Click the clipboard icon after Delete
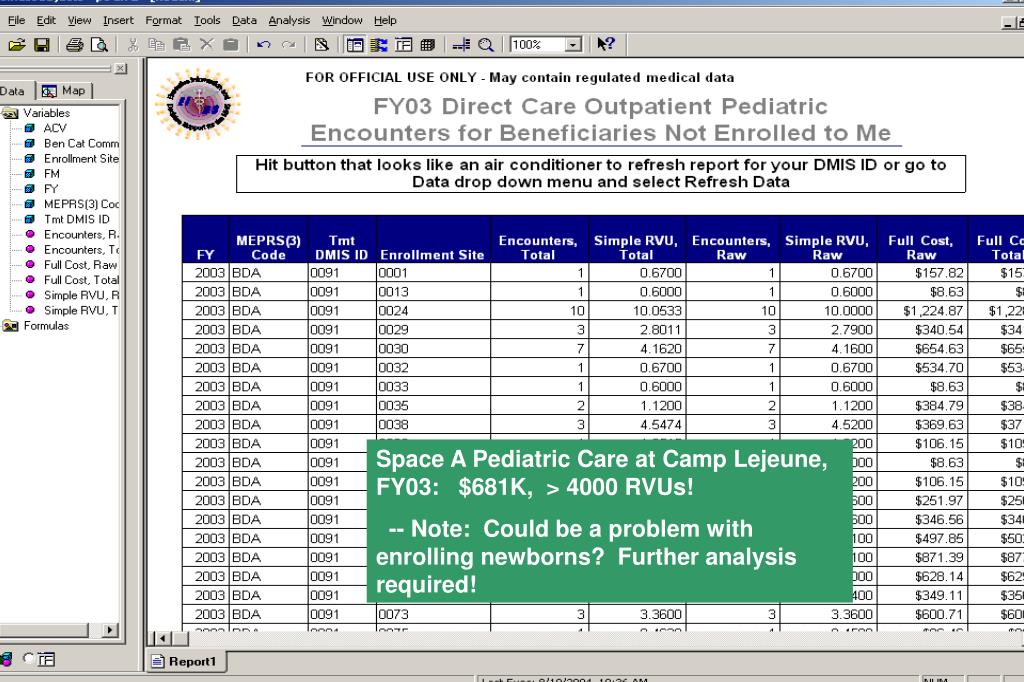Screen dimensions: 1024x682 [x=231, y=44]
